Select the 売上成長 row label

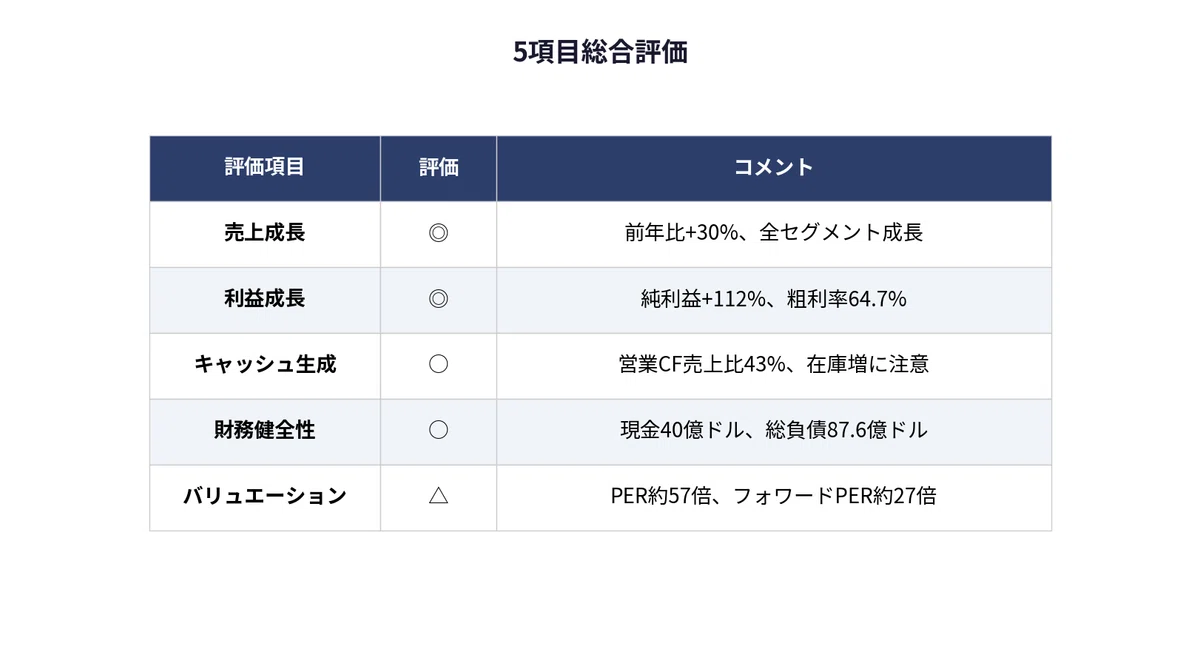click(x=265, y=233)
